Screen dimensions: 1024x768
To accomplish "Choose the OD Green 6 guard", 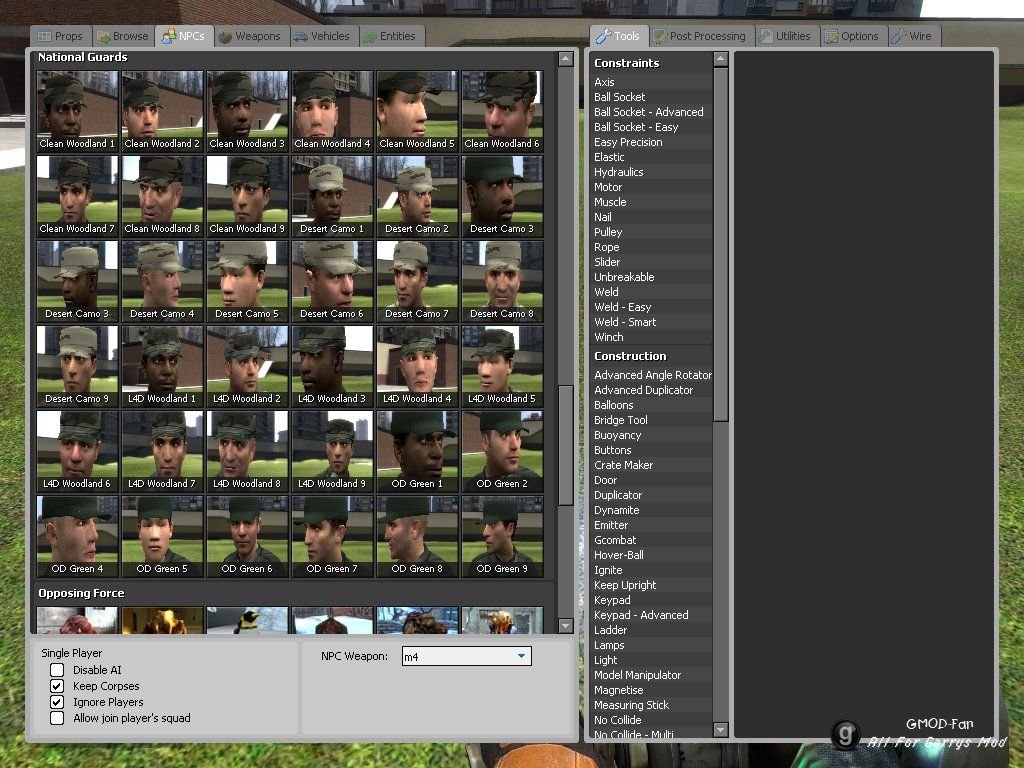I will coord(247,536).
